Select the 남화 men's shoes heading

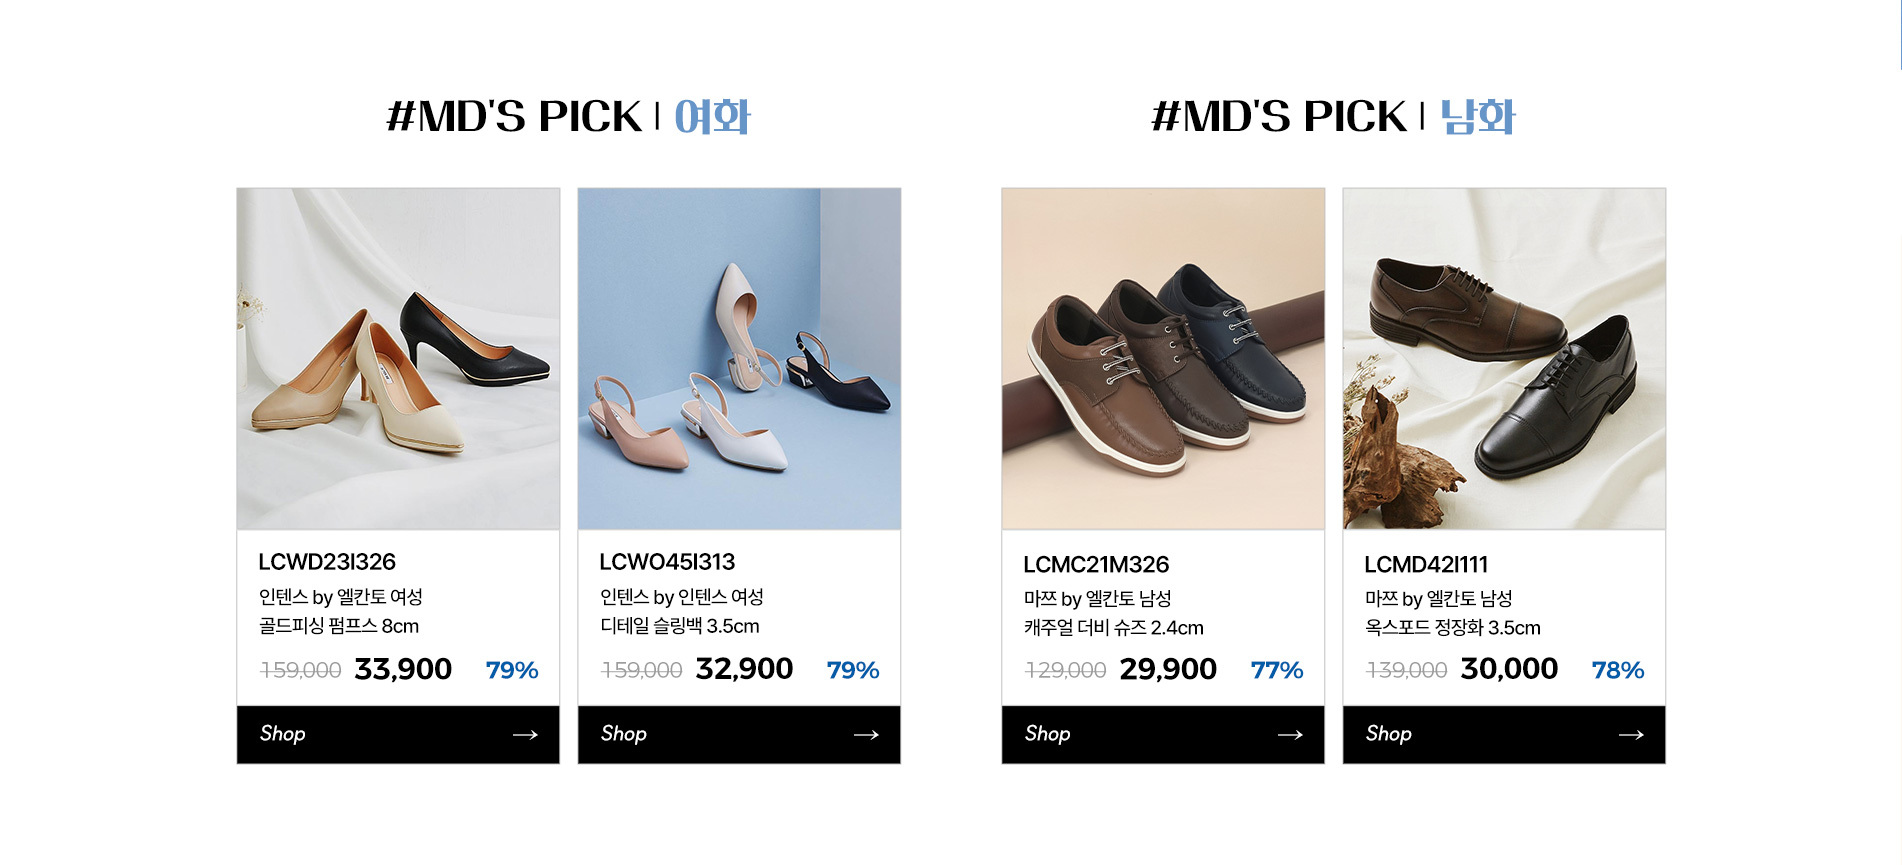point(1478,117)
